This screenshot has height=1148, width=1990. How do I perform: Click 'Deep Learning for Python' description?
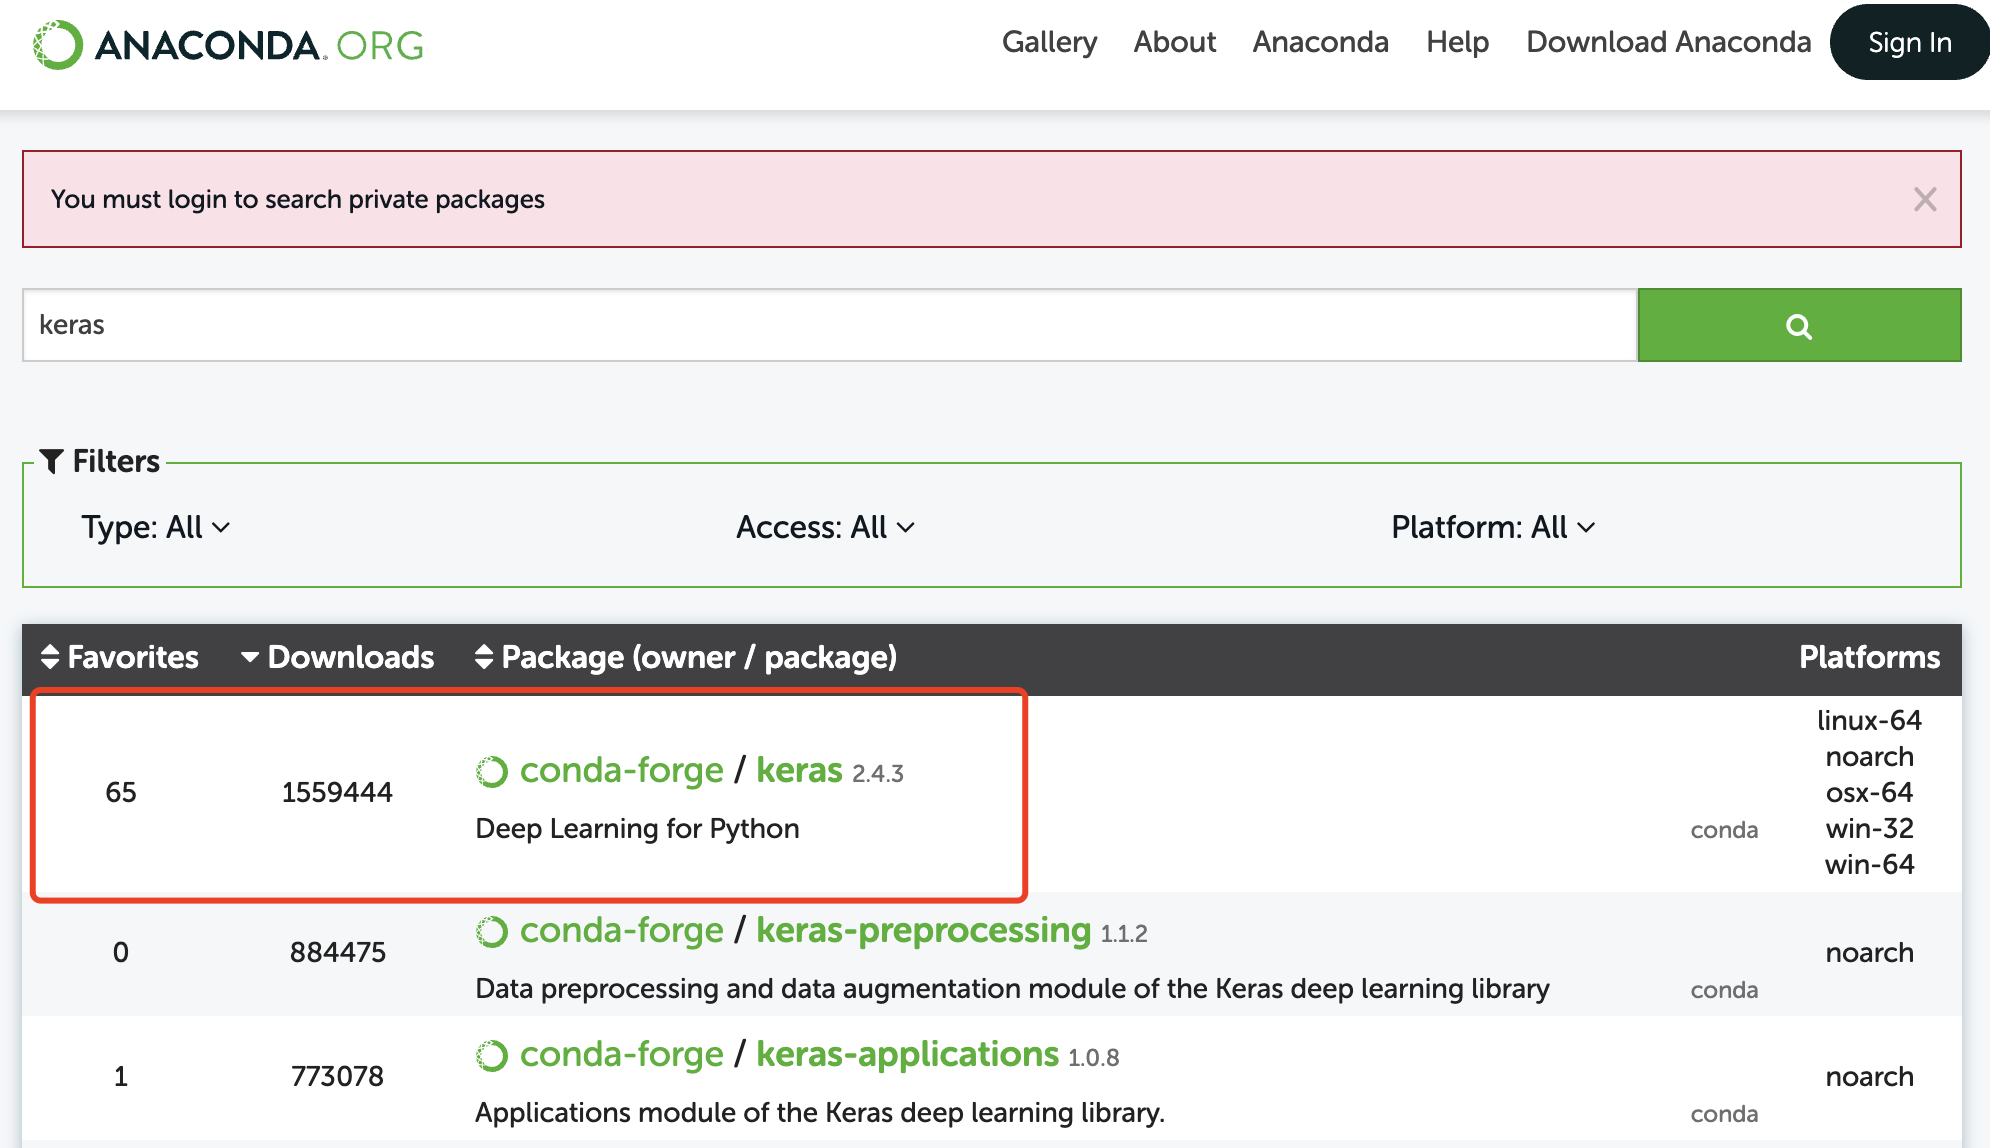pyautogui.click(x=637, y=829)
